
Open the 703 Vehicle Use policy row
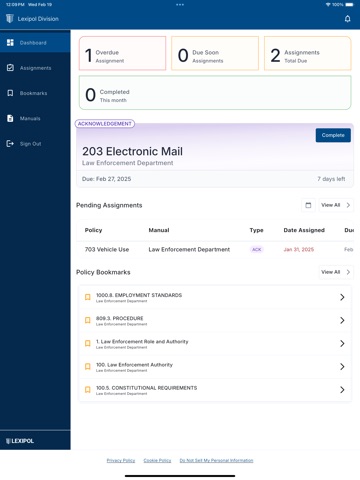click(215, 249)
